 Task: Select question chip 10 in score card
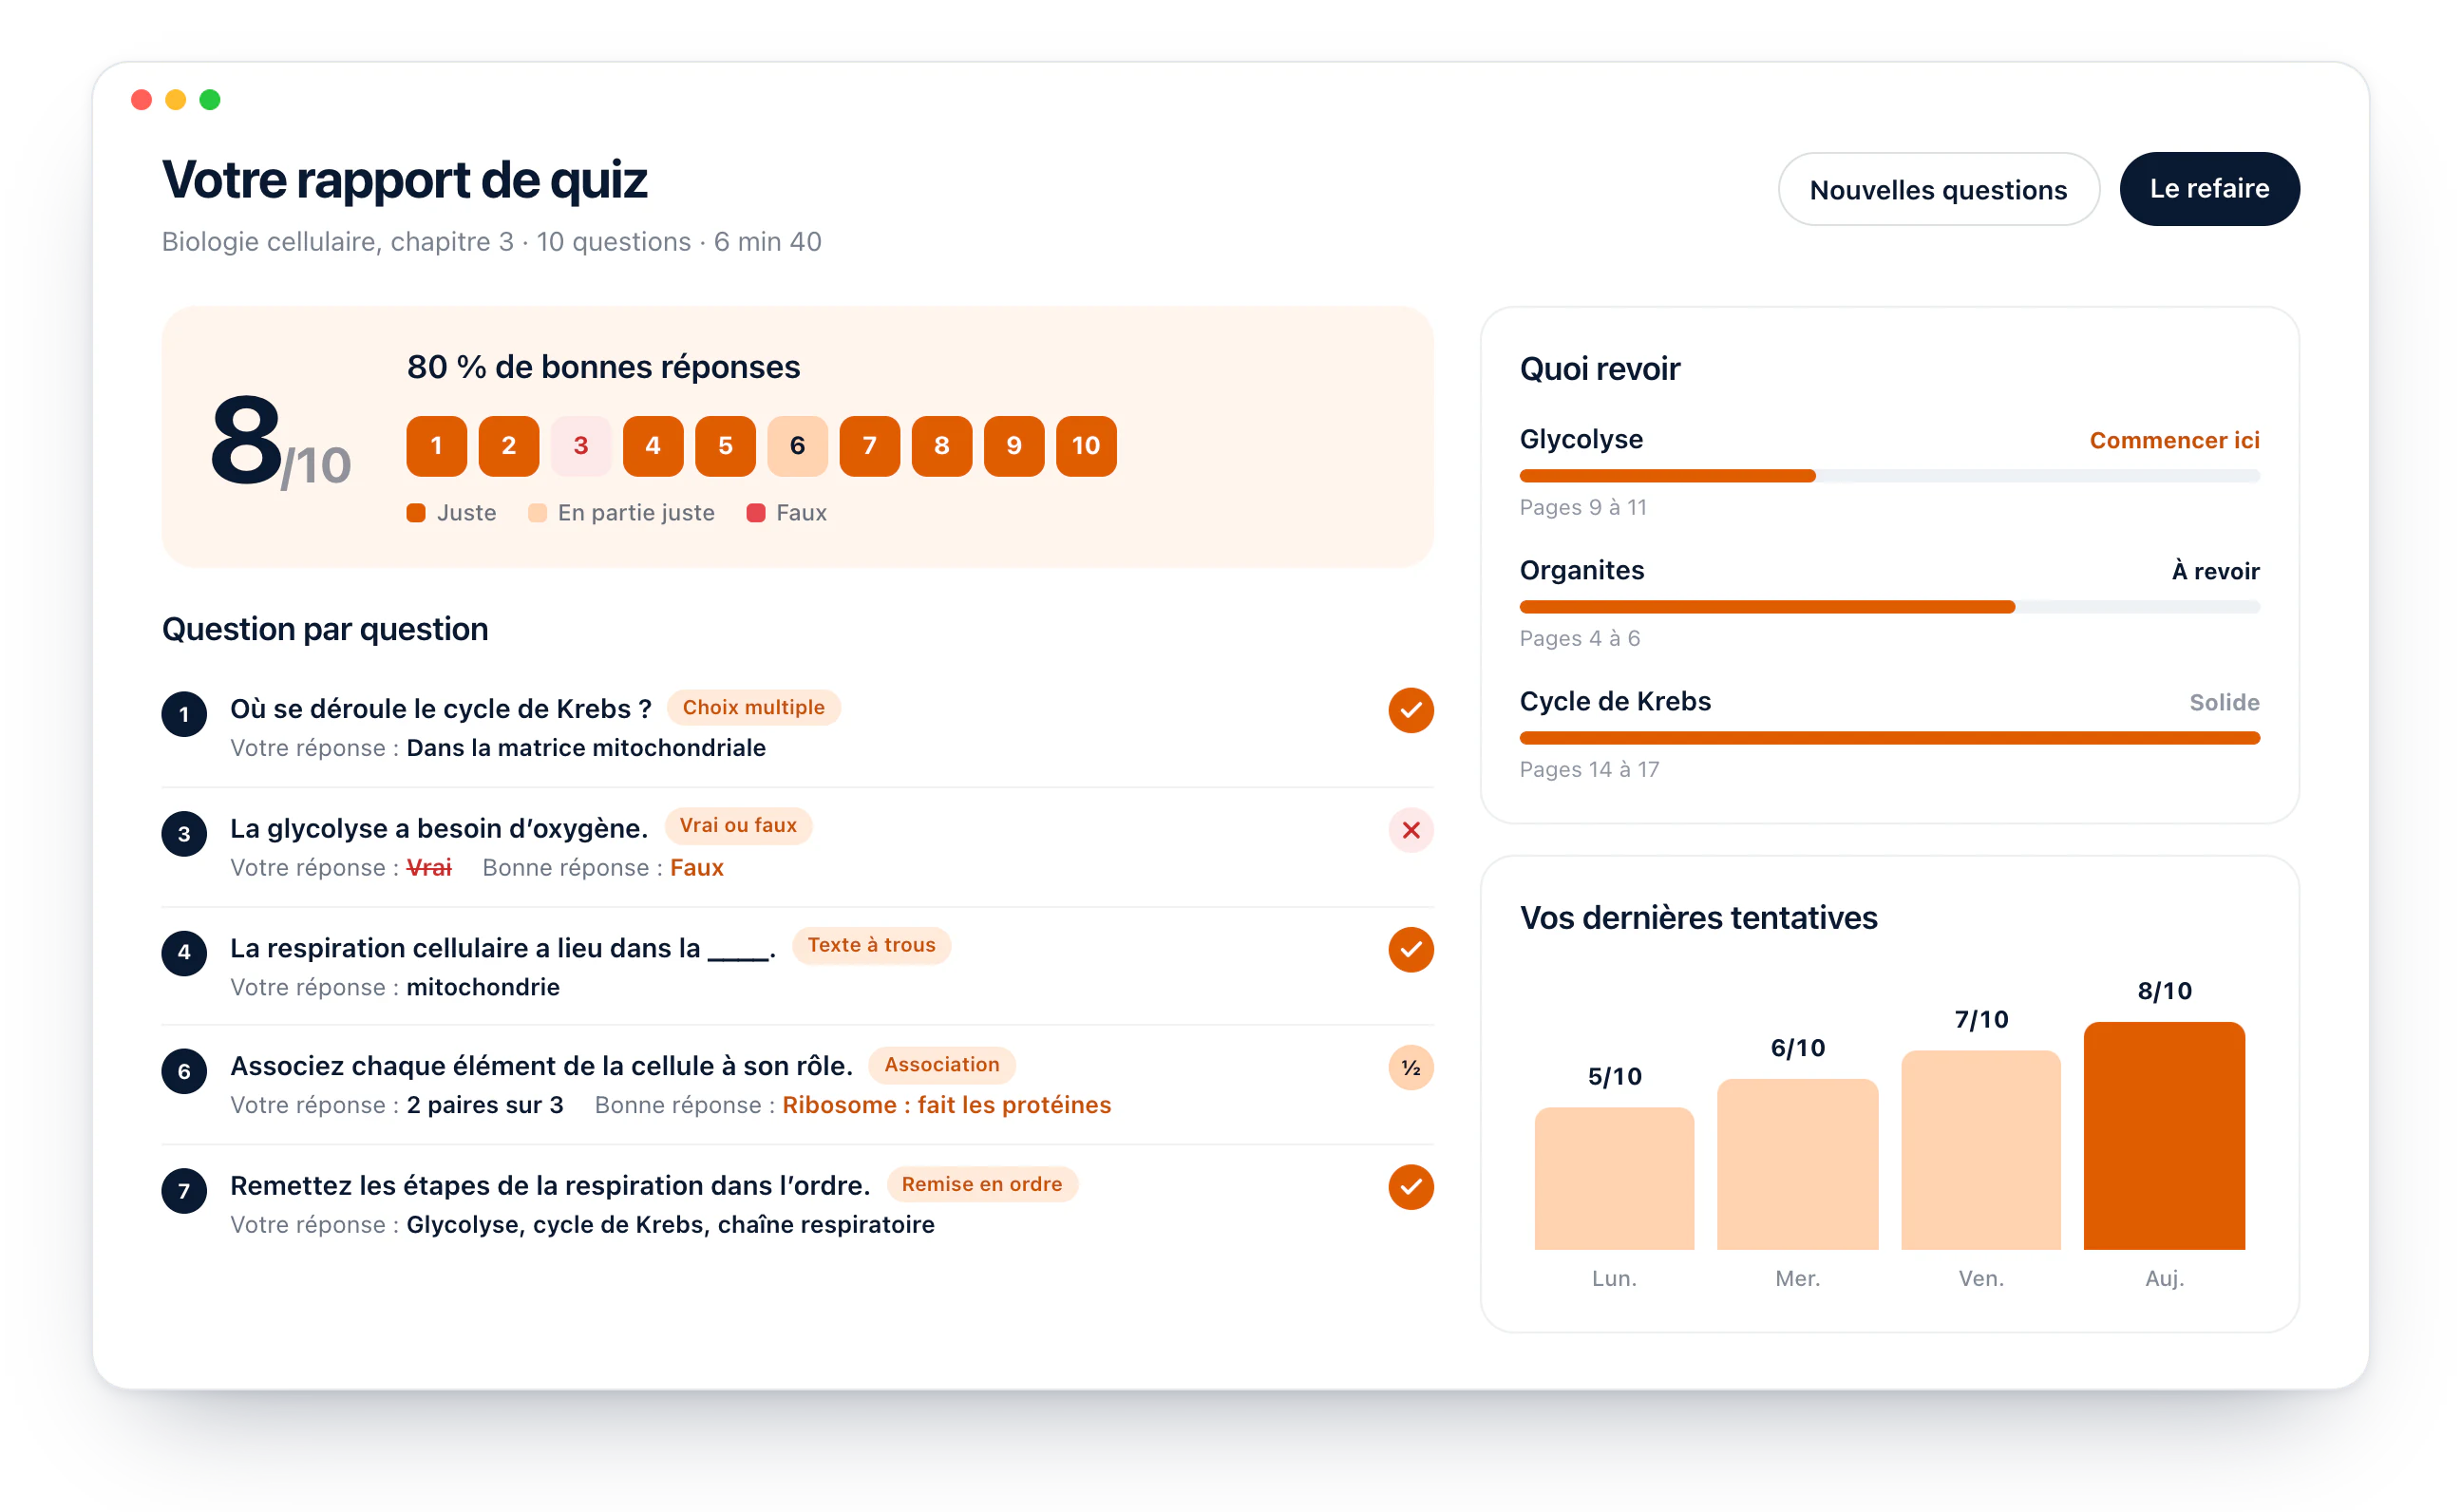(1086, 446)
